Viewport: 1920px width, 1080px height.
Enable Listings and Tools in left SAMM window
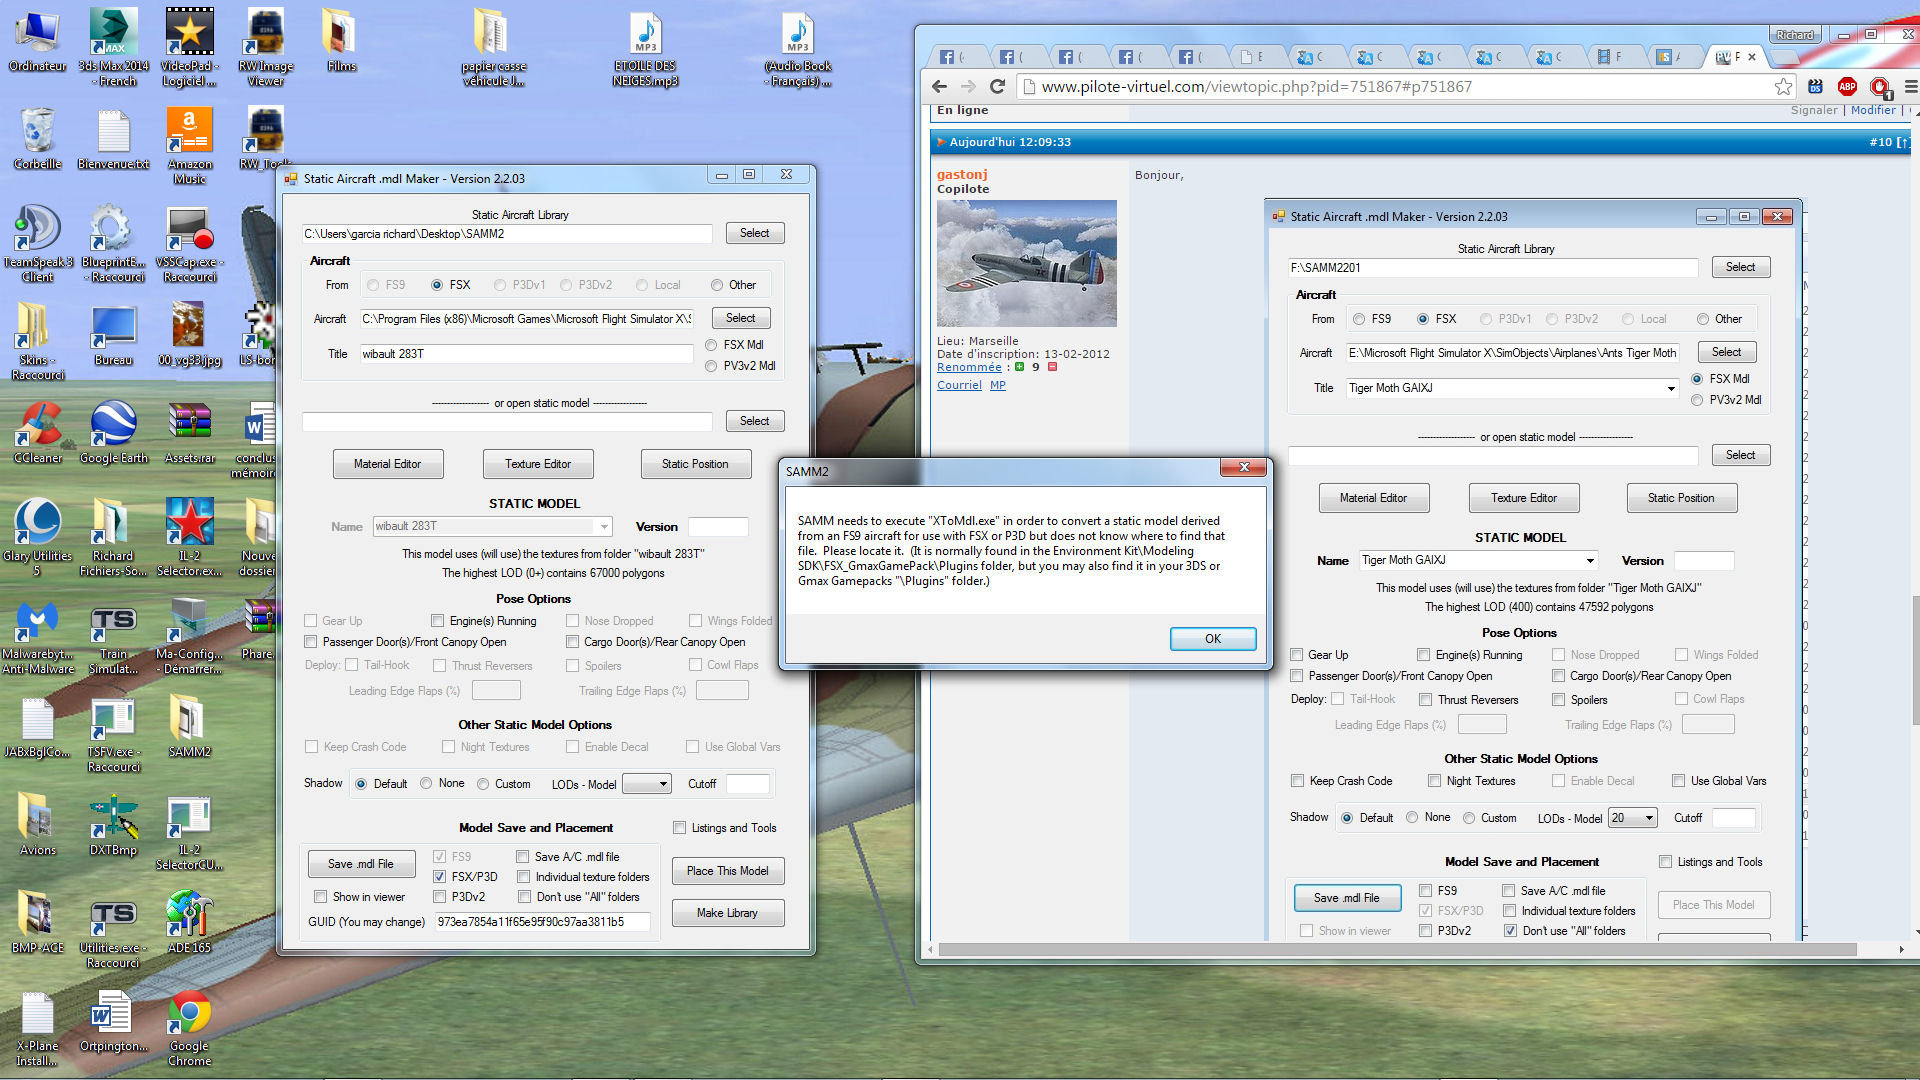click(x=680, y=828)
